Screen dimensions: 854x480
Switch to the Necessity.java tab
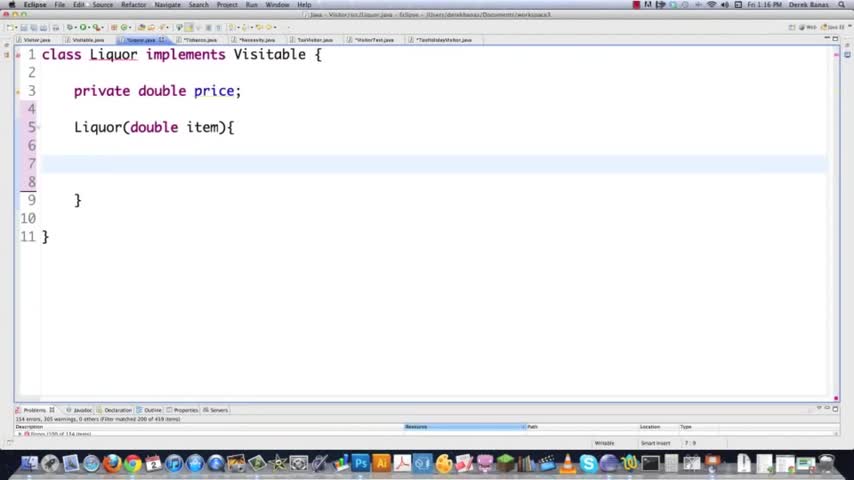point(257,40)
